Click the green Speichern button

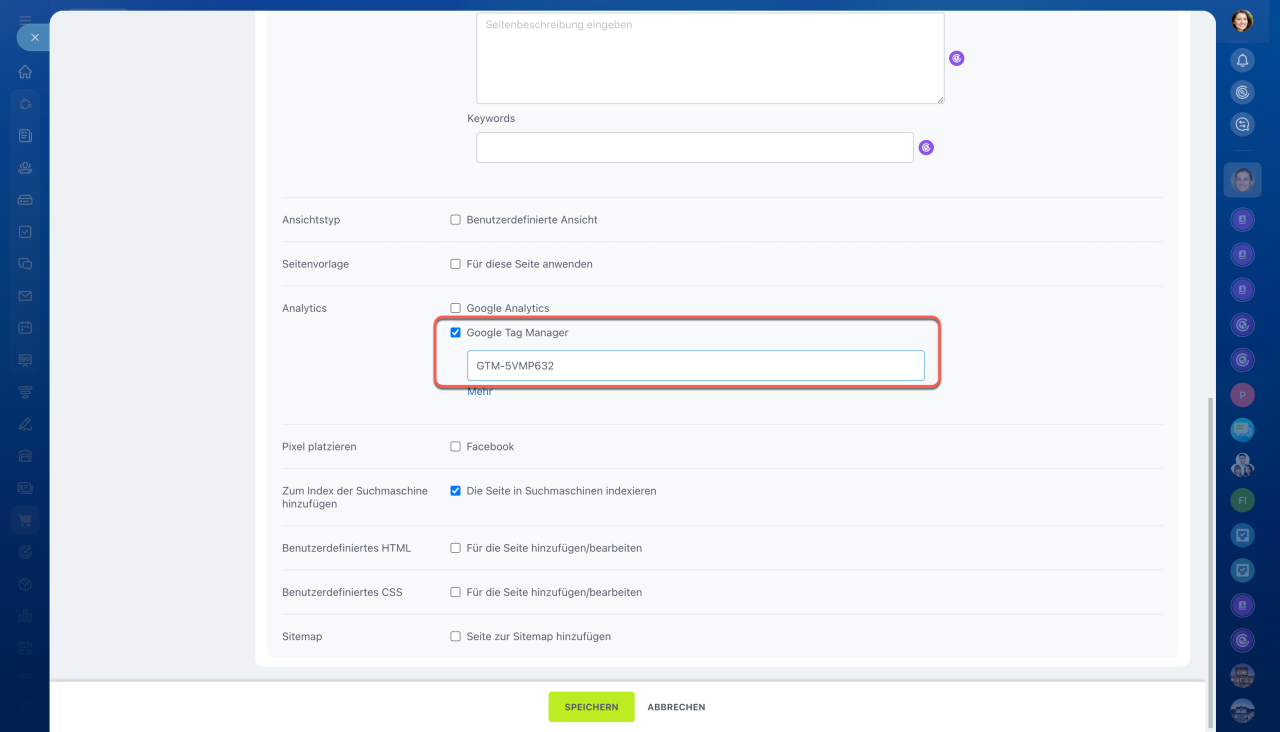coord(591,707)
